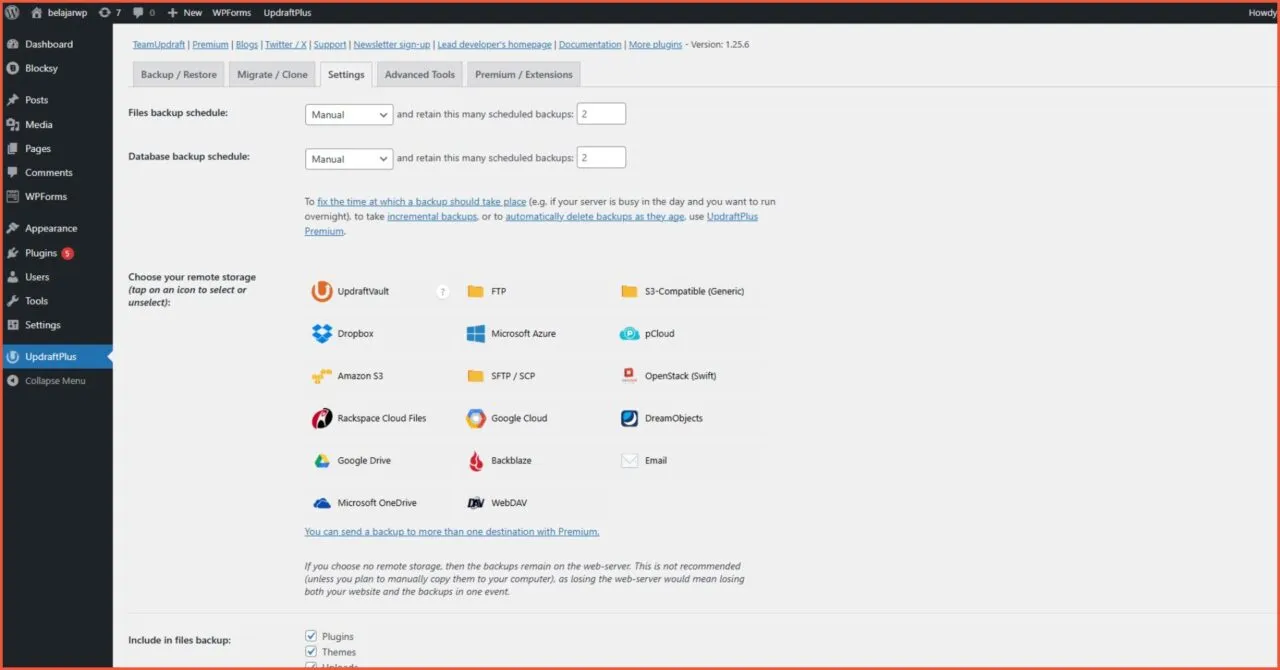Select the Rackspace Cloud Files icon

322,418
